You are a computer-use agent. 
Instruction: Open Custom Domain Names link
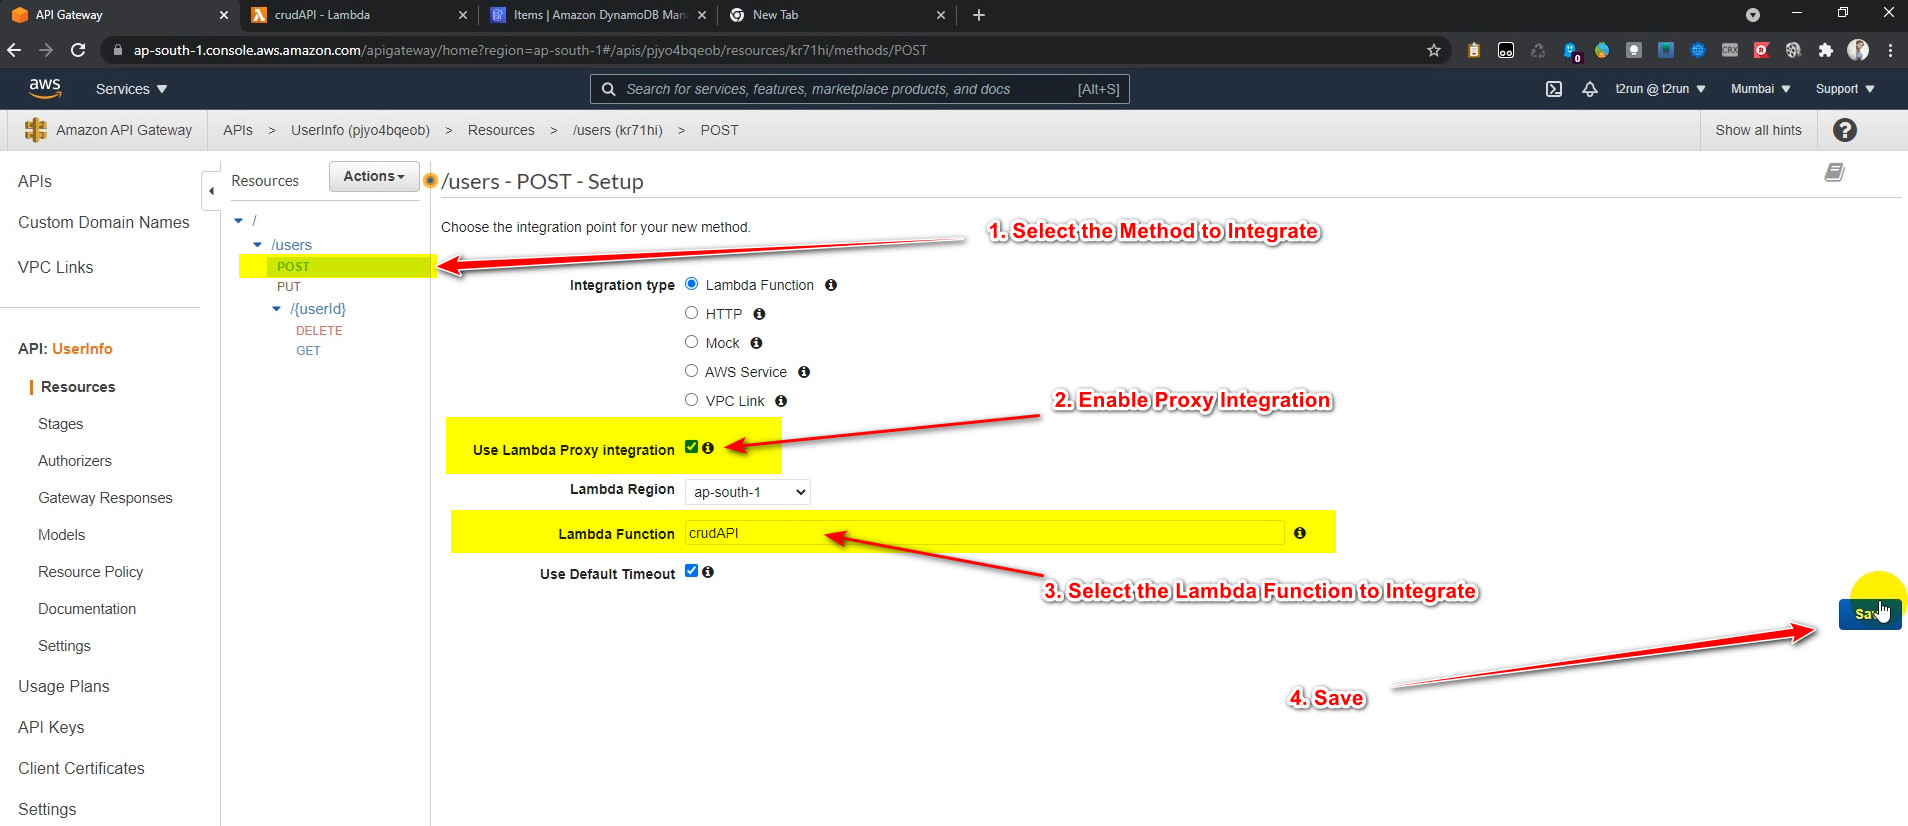pos(104,222)
